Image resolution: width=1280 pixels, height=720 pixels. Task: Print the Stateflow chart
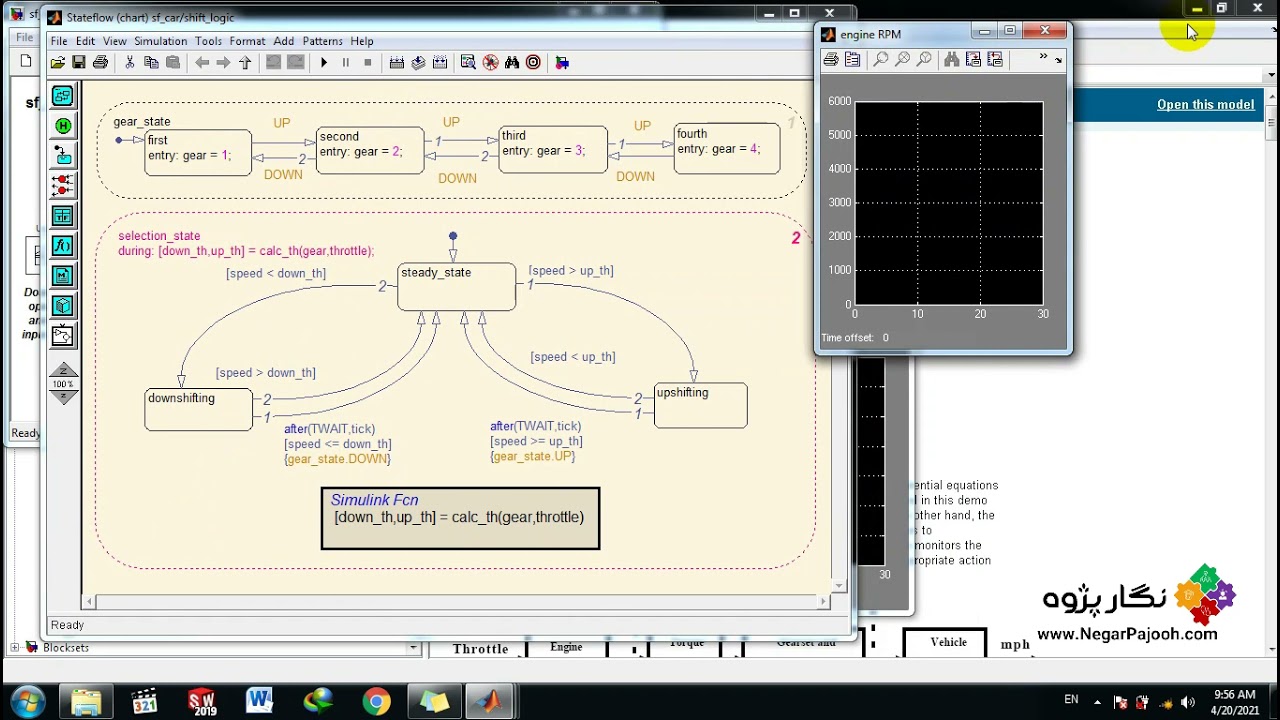click(100, 62)
